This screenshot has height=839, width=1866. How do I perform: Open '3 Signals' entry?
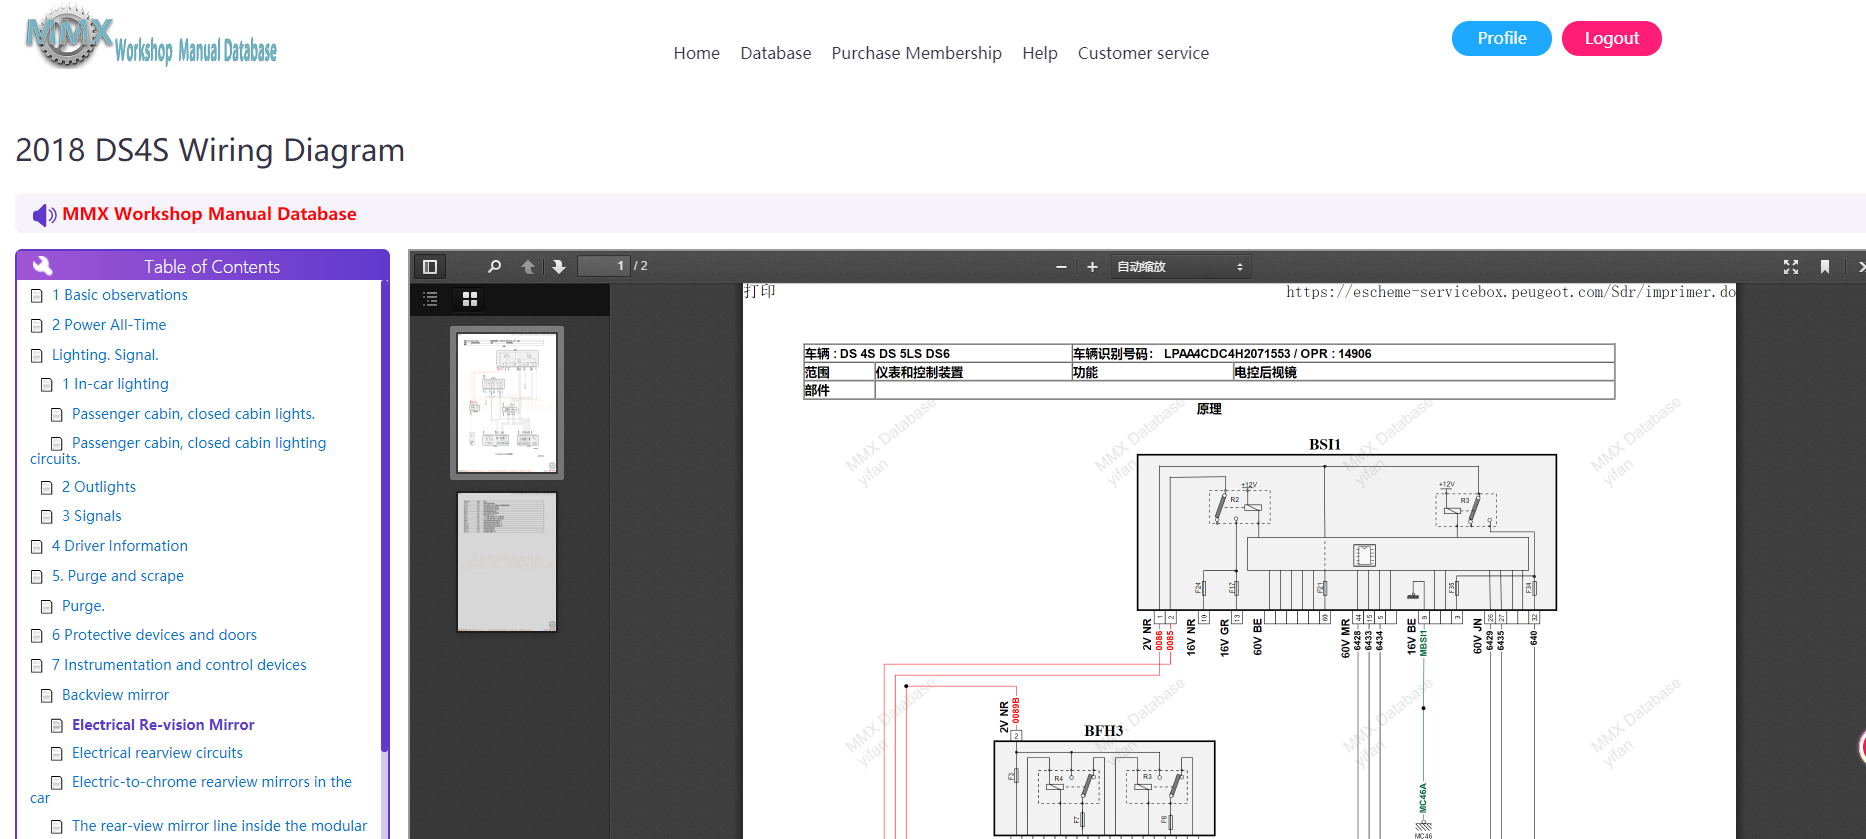tap(92, 516)
